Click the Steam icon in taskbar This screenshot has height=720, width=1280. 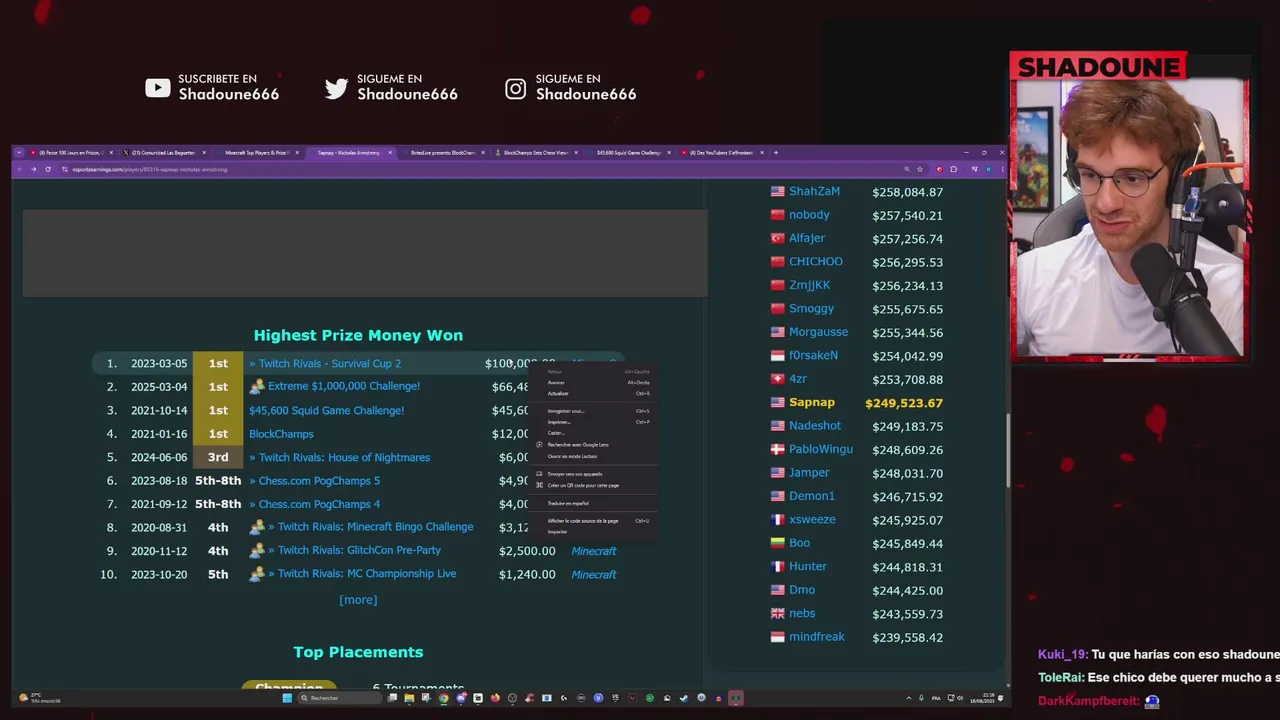point(683,698)
